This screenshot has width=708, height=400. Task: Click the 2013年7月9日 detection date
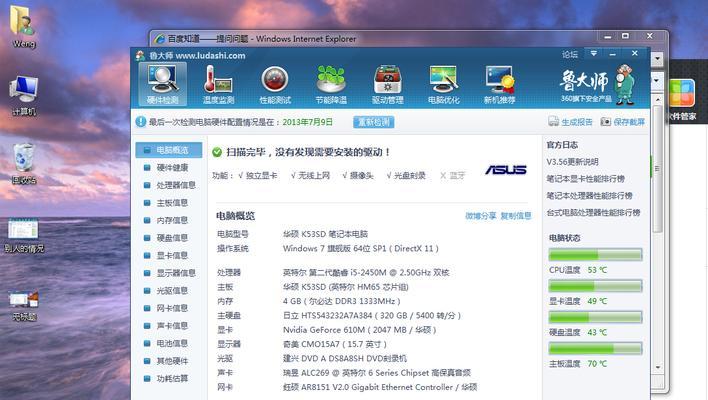point(307,122)
